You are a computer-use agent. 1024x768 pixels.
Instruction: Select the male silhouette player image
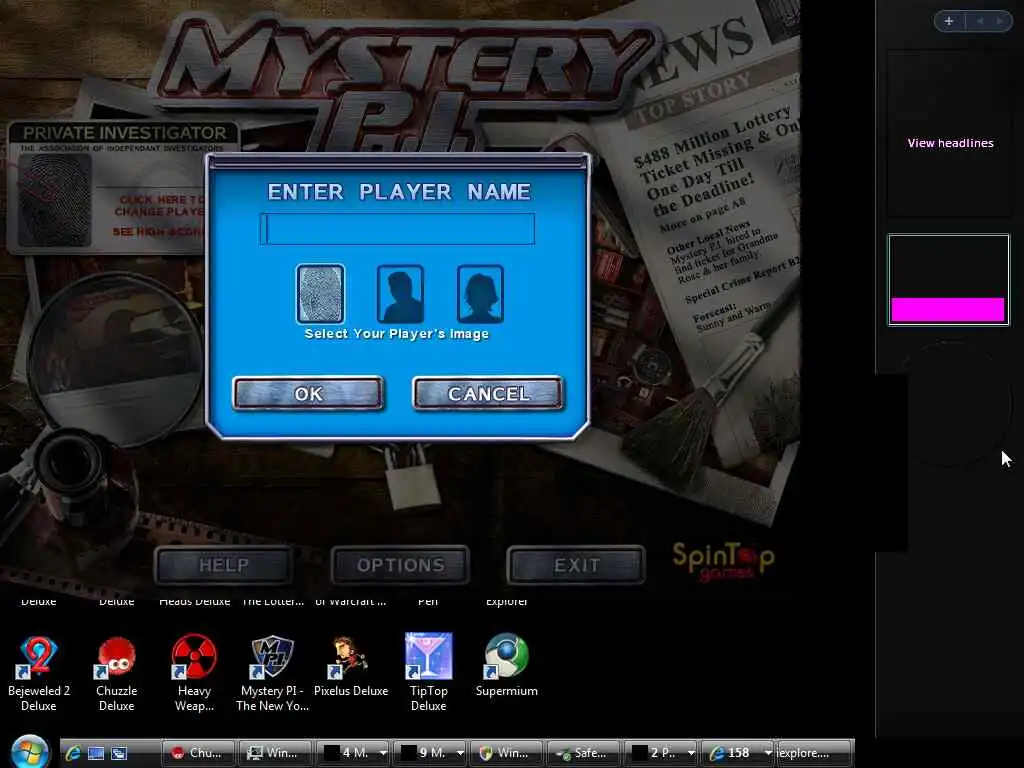[x=400, y=294]
